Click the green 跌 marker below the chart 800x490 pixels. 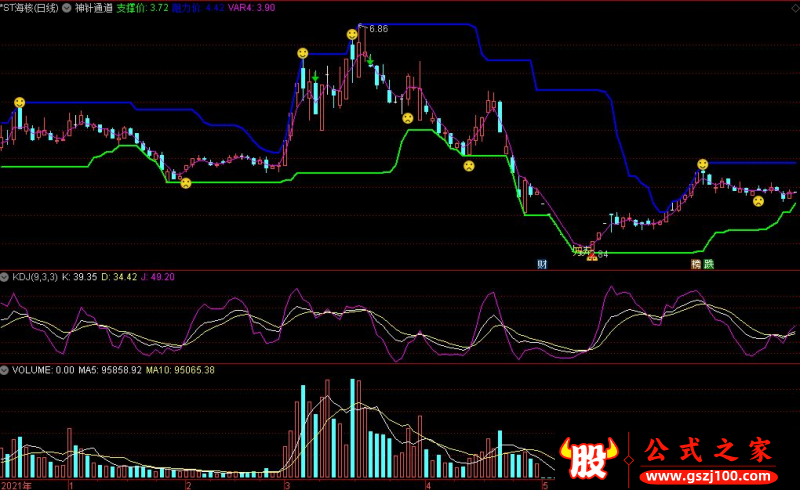pyautogui.click(x=709, y=264)
